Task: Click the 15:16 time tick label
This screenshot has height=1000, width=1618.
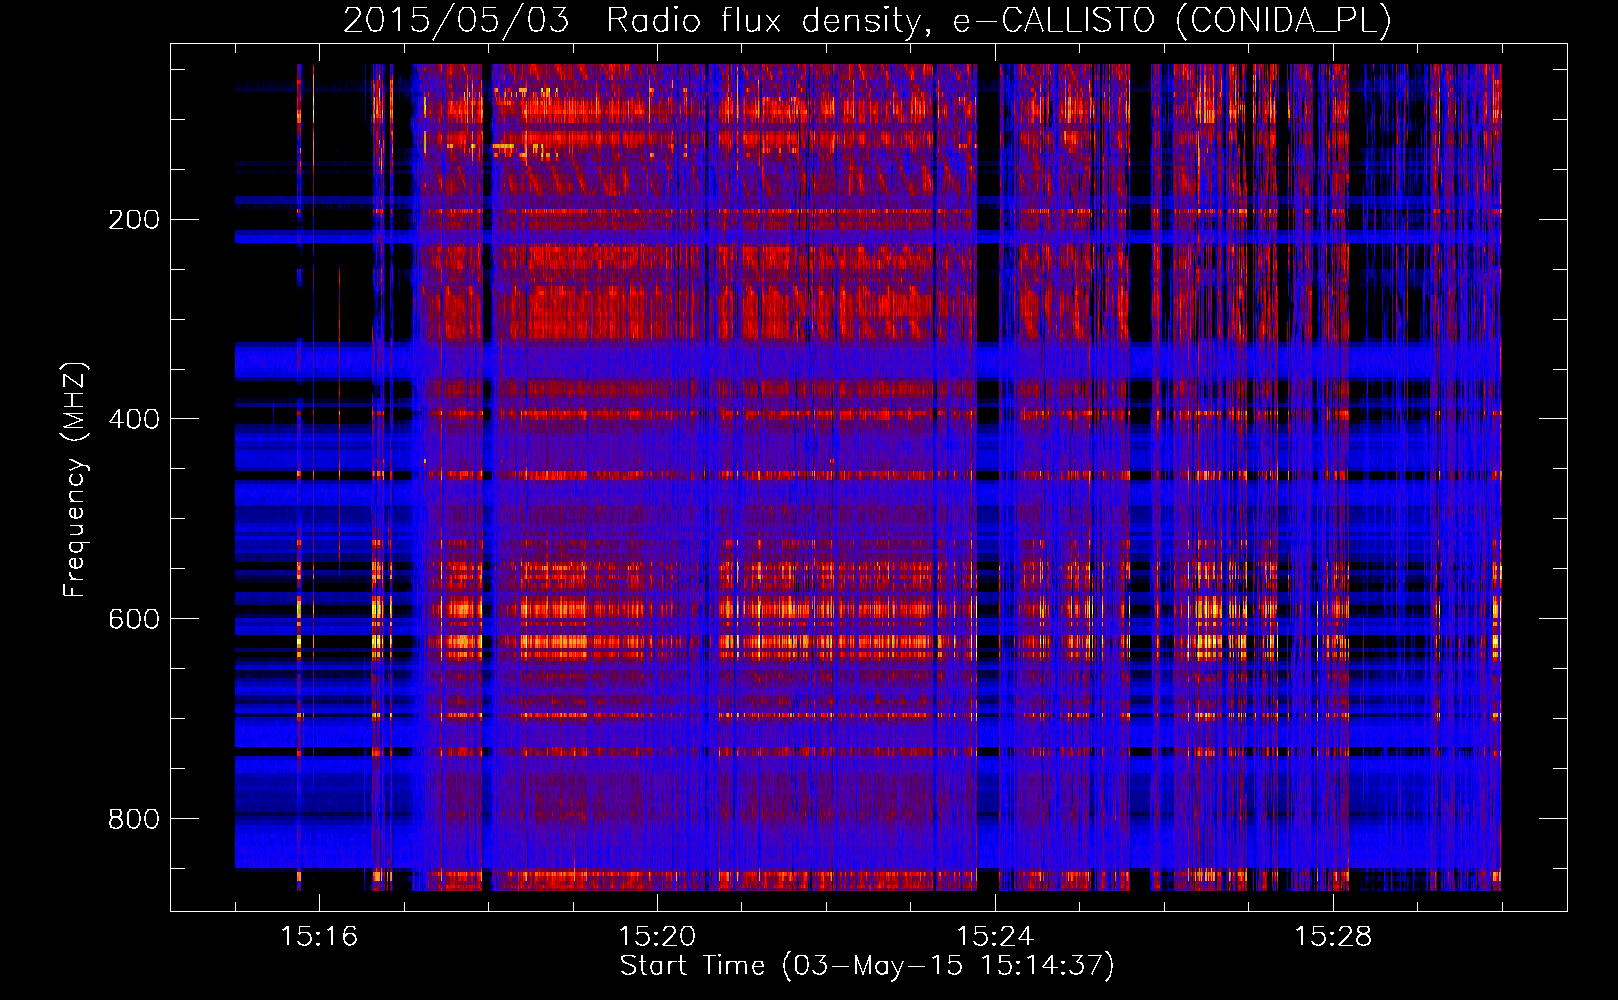Action: 319,936
